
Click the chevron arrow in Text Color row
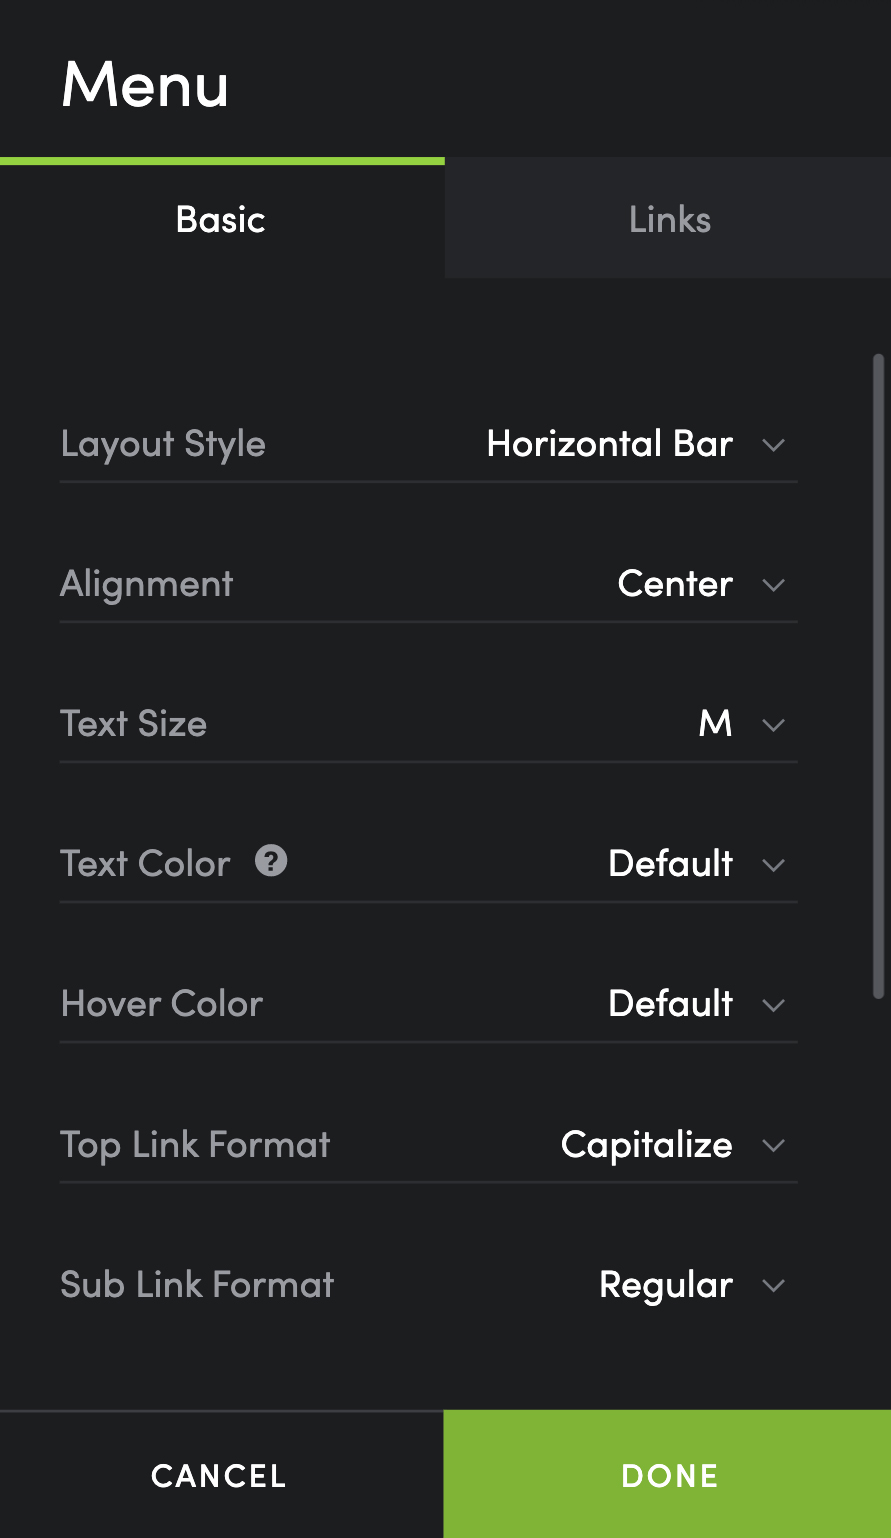point(773,865)
